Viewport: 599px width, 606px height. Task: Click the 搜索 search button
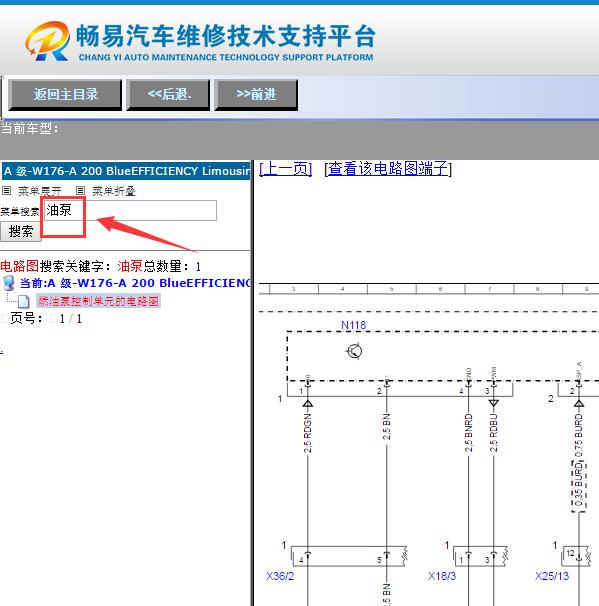click(21, 232)
